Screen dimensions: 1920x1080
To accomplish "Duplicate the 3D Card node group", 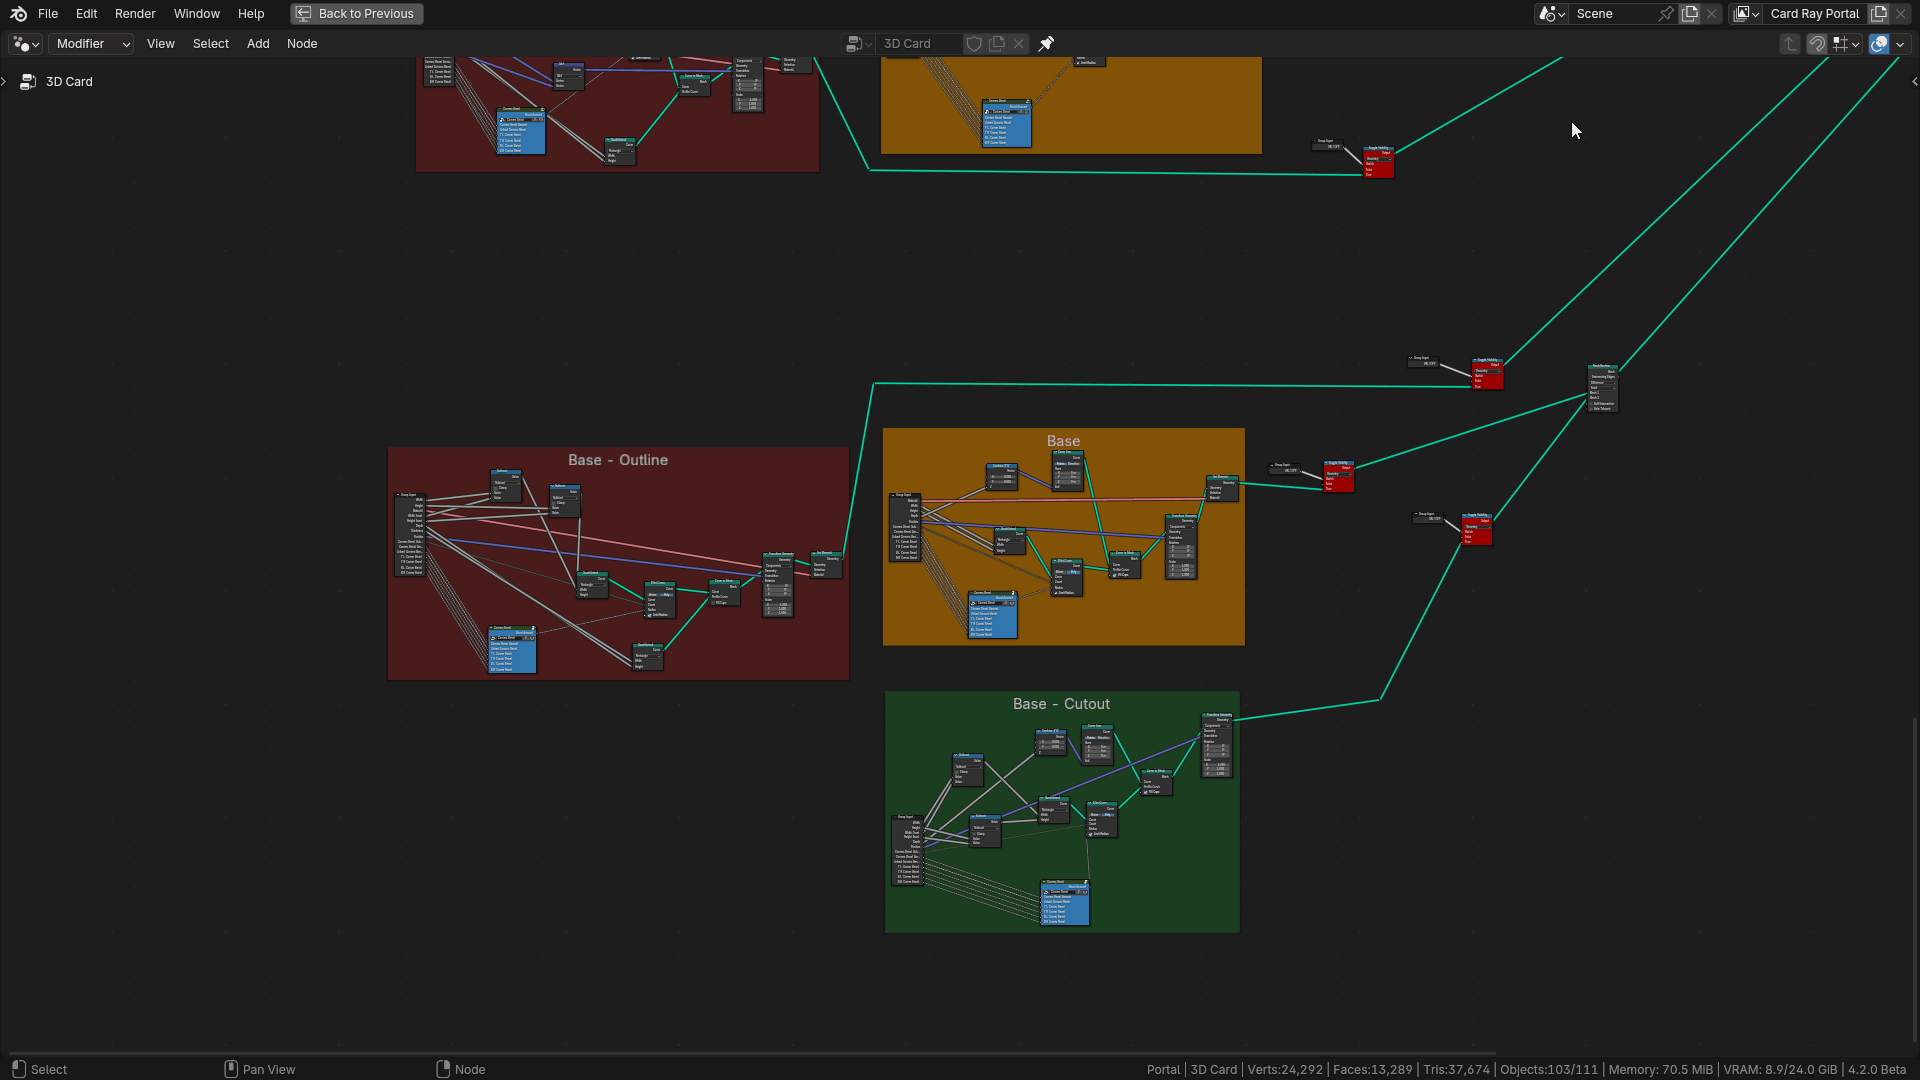I will coord(997,44).
